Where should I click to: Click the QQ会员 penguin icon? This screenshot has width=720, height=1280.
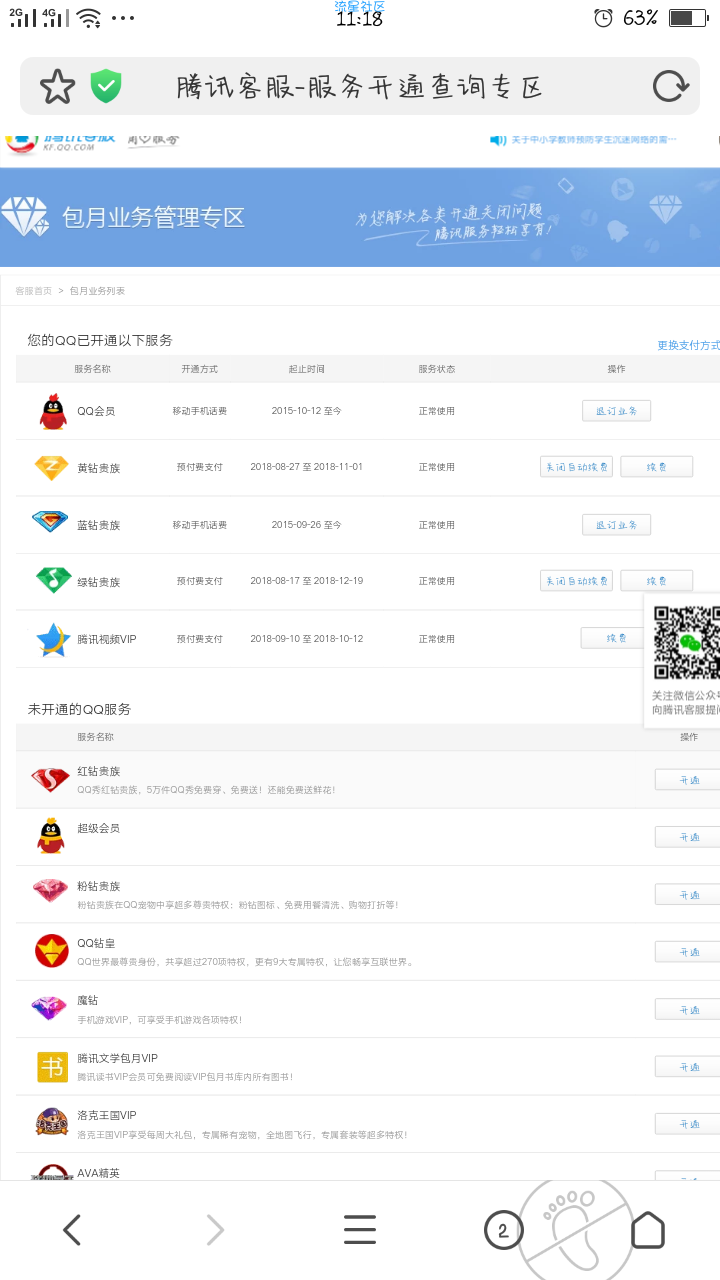click(x=52, y=411)
